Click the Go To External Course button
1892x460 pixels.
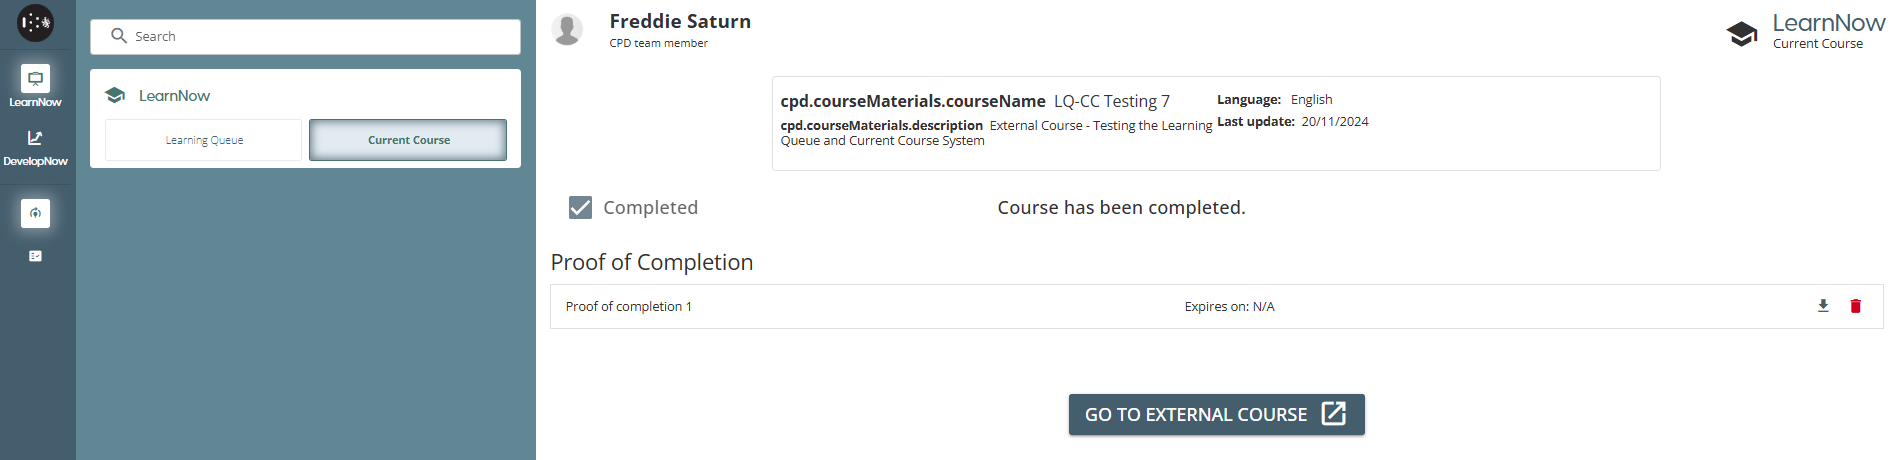point(1216,414)
